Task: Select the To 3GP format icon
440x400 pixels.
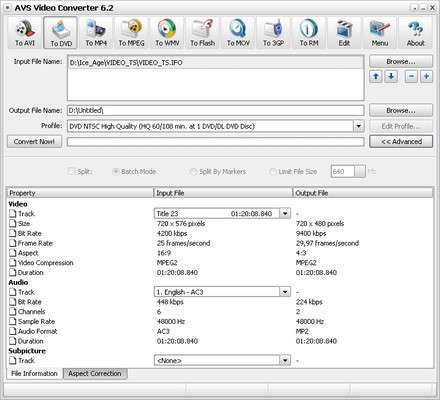Action: point(273,33)
